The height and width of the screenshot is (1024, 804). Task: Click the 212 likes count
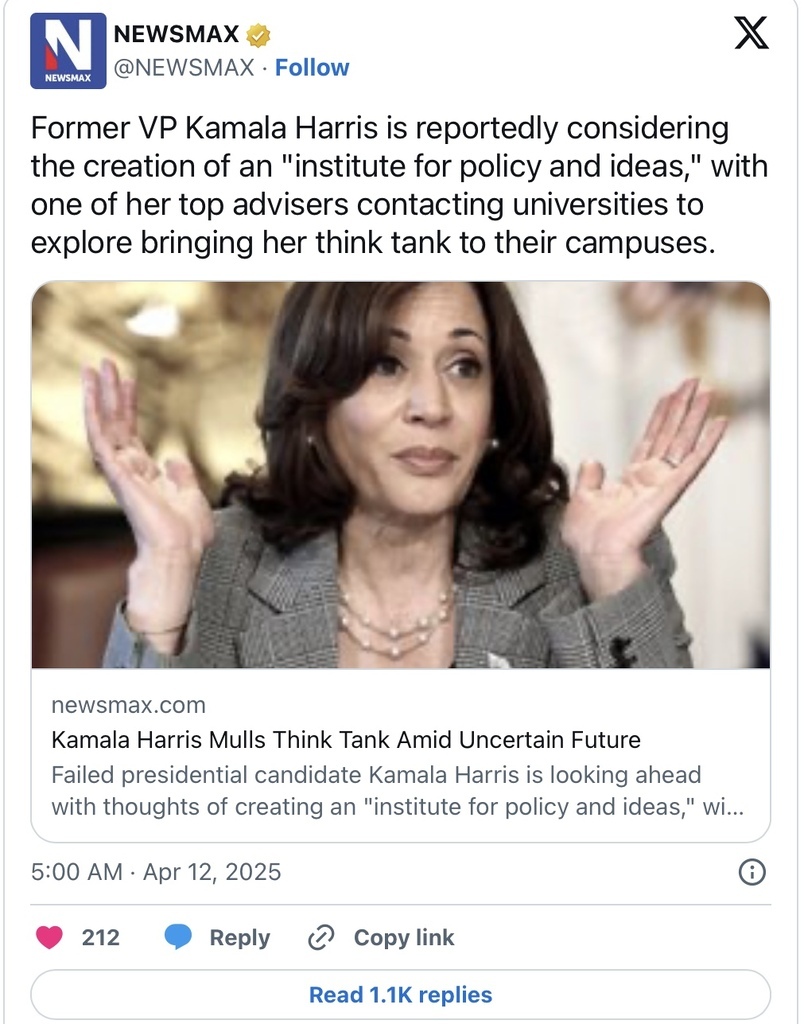pos(100,938)
